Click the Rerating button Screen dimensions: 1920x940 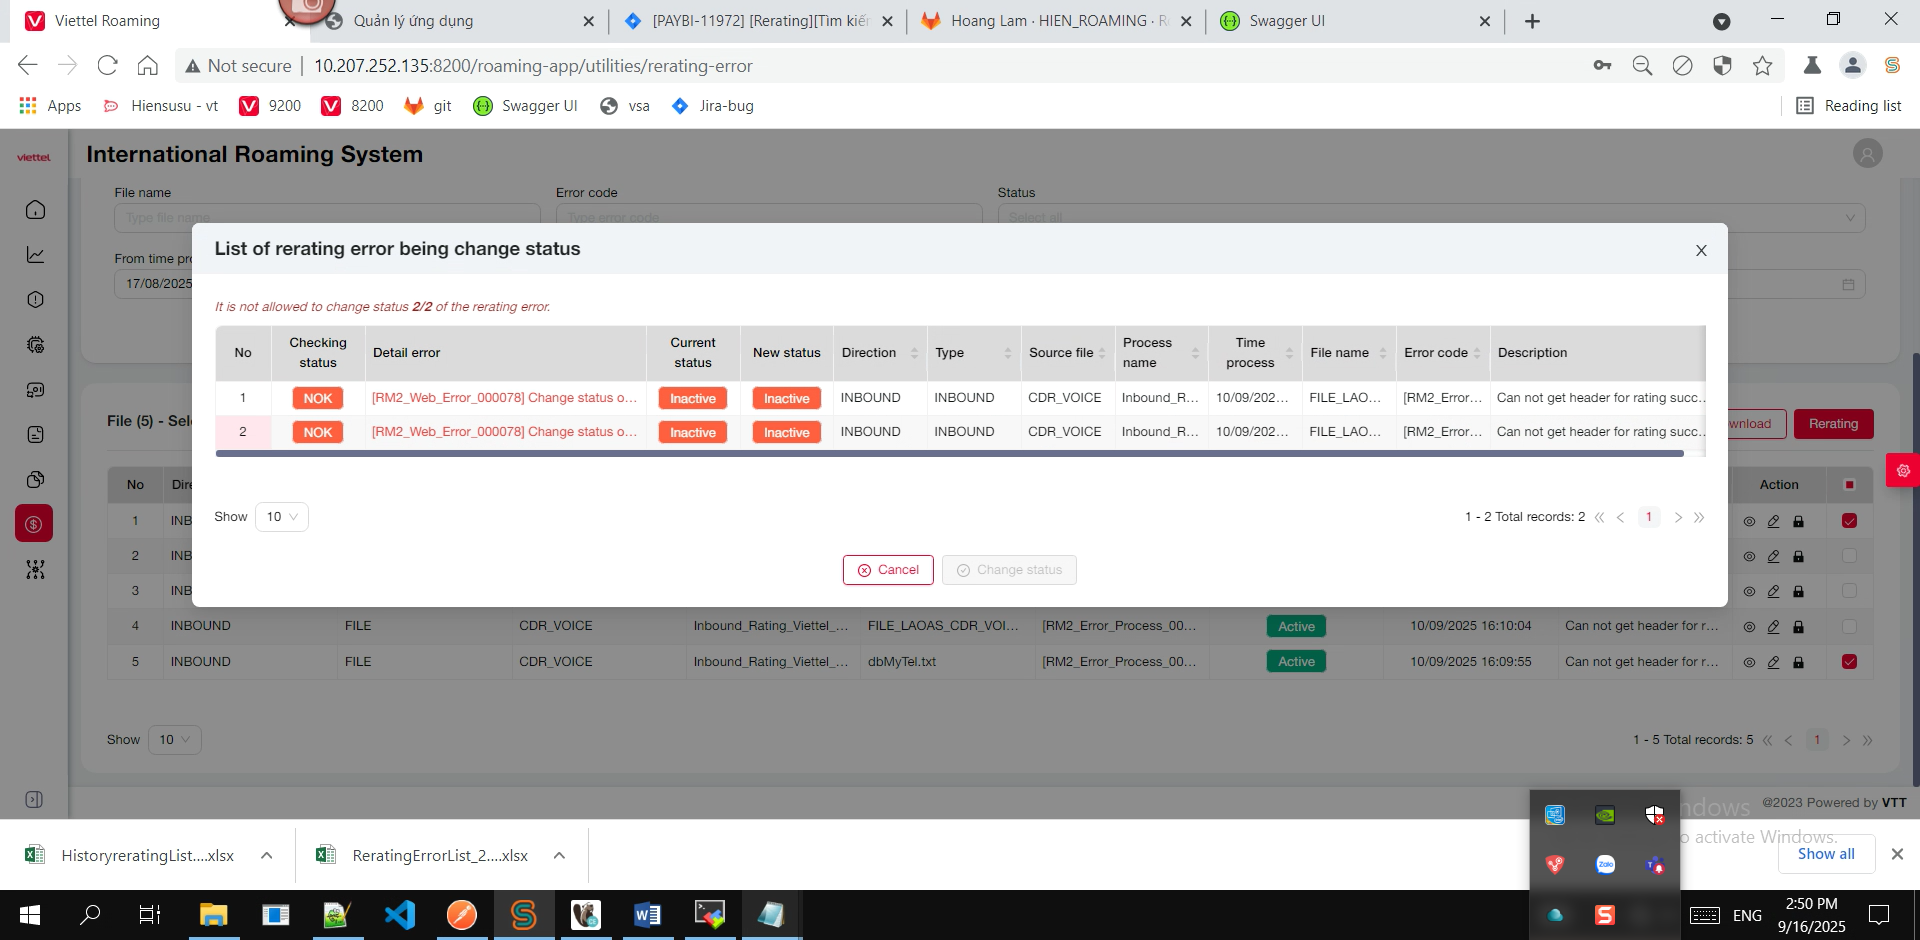pos(1832,424)
